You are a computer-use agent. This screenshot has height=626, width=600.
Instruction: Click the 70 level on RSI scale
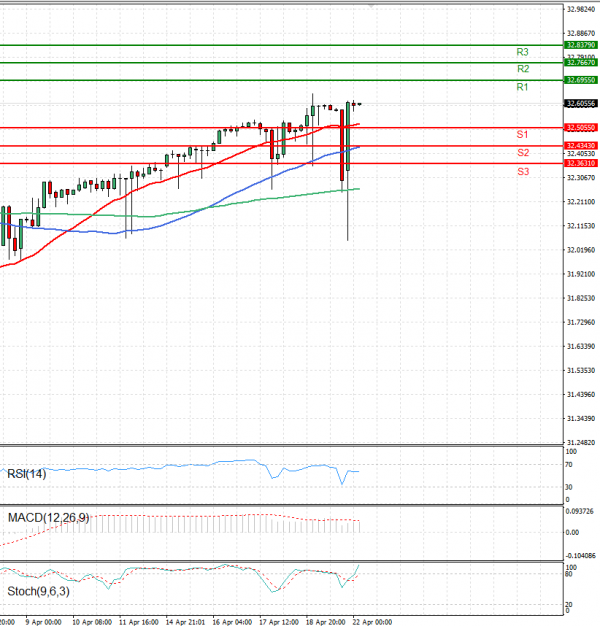[x=569, y=465]
